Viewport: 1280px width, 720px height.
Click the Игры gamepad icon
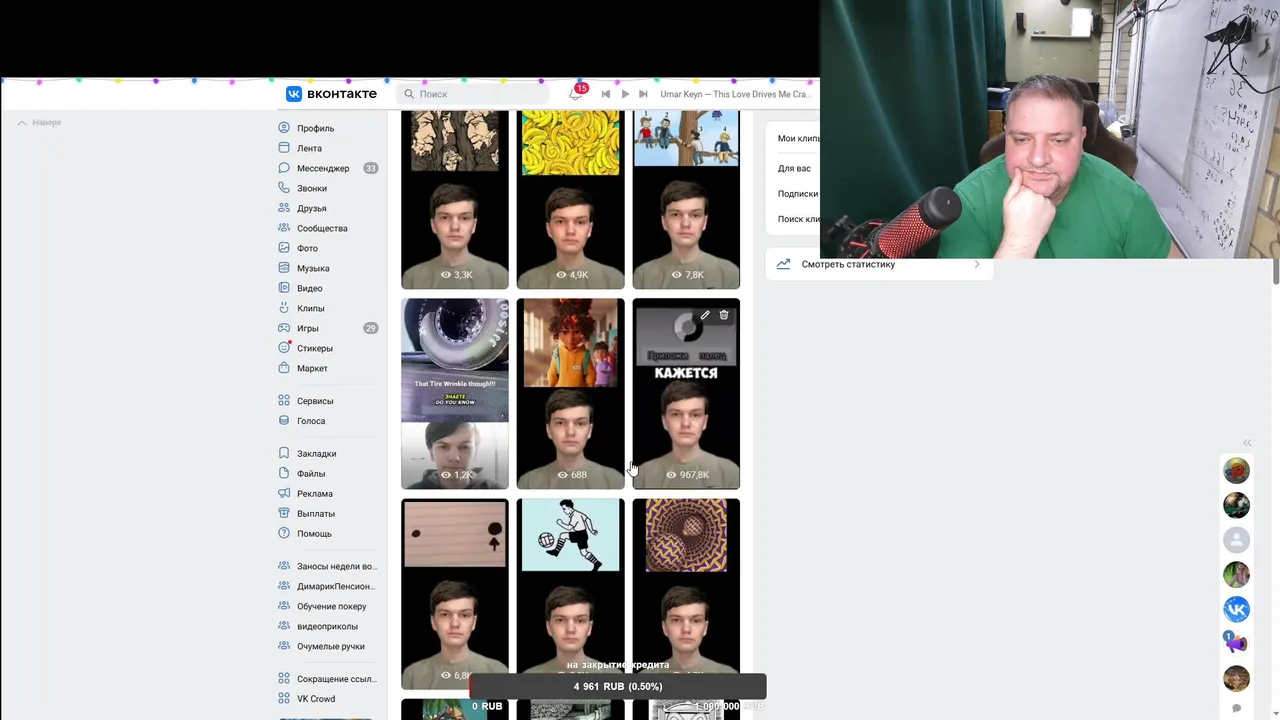point(284,328)
